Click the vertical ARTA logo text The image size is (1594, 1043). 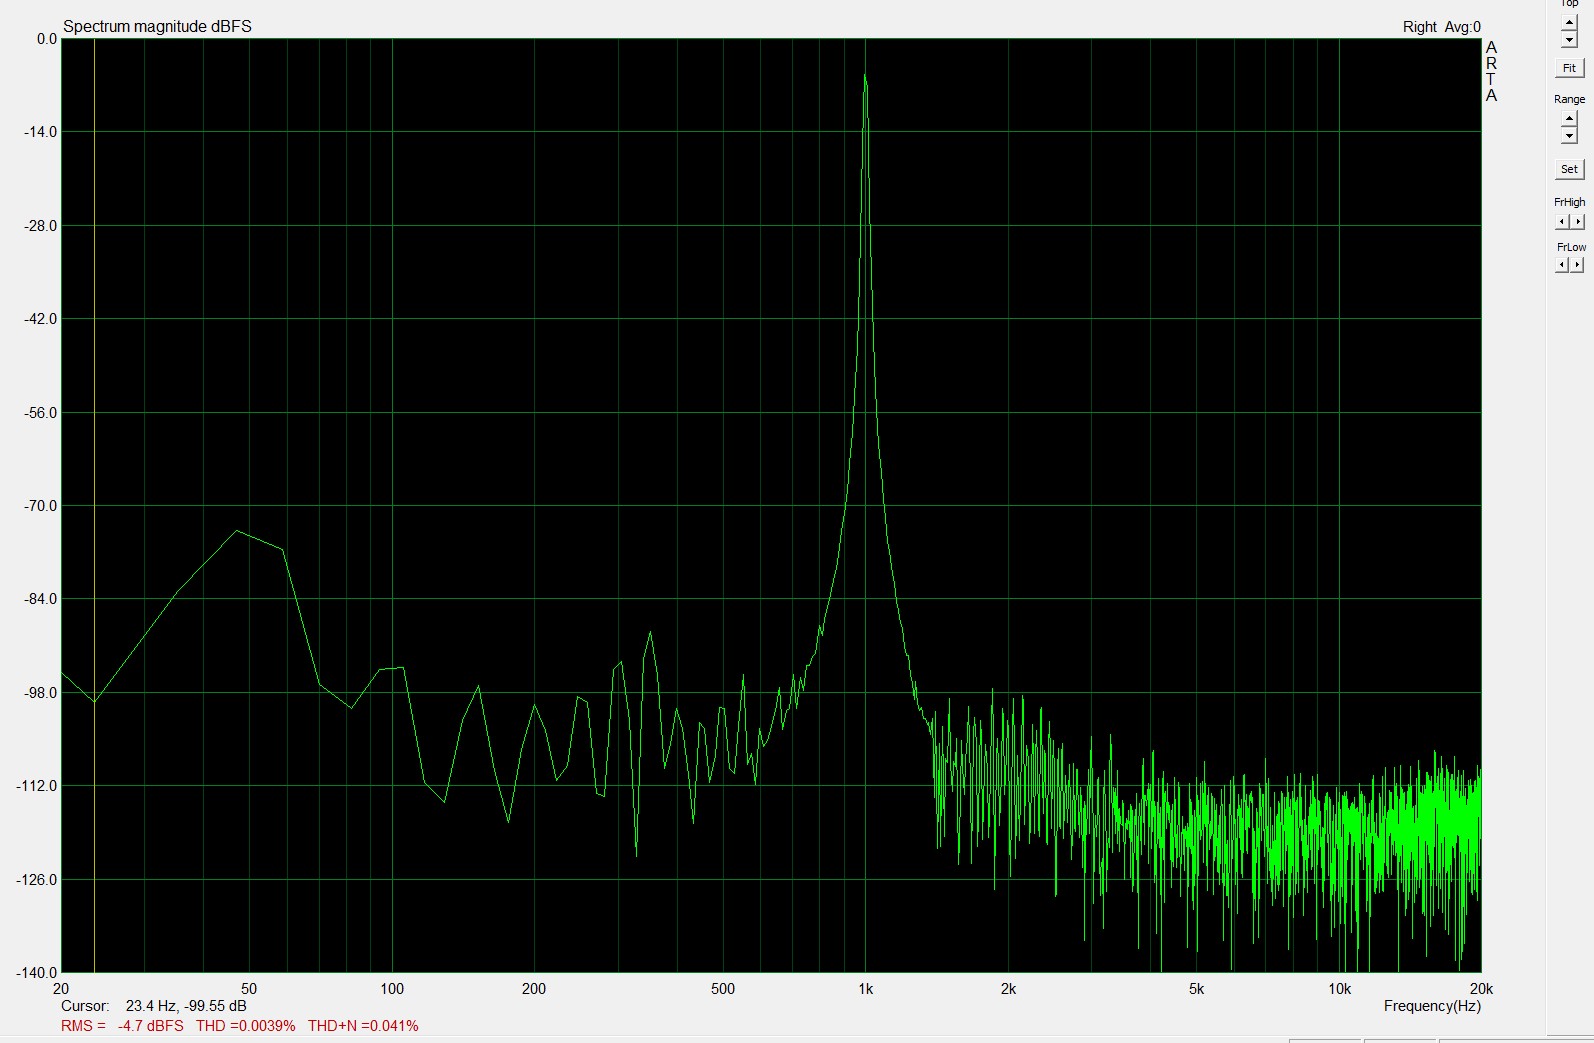(x=1491, y=72)
